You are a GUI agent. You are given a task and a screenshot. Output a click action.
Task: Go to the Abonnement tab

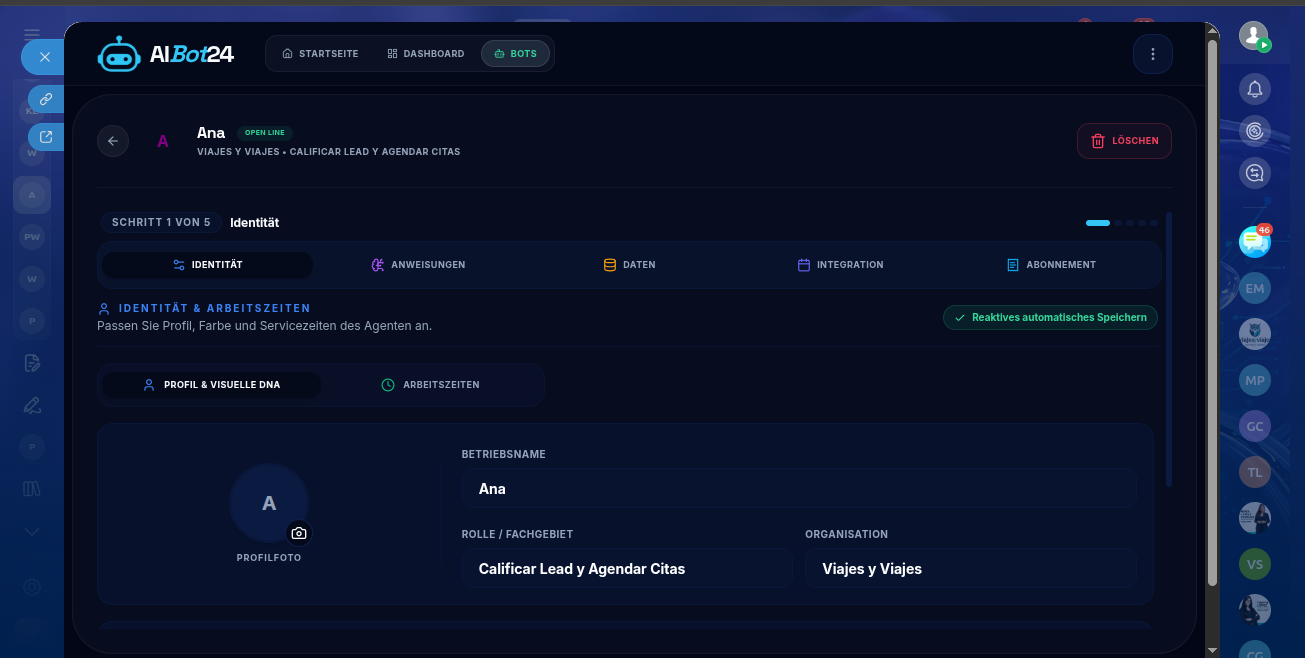tap(1051, 265)
